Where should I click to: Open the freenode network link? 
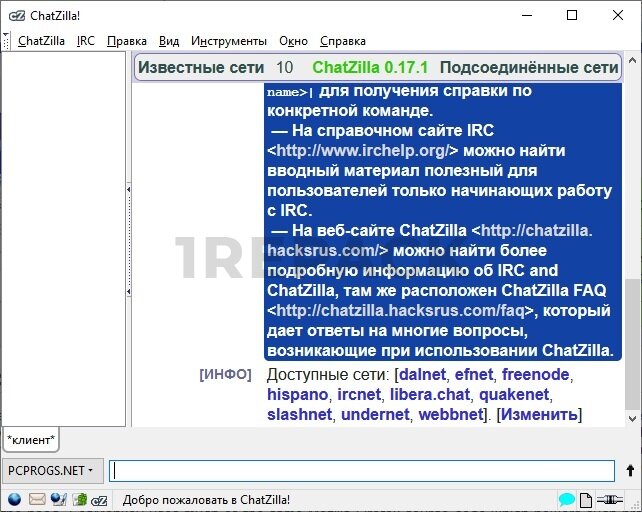pyautogui.click(x=536, y=375)
